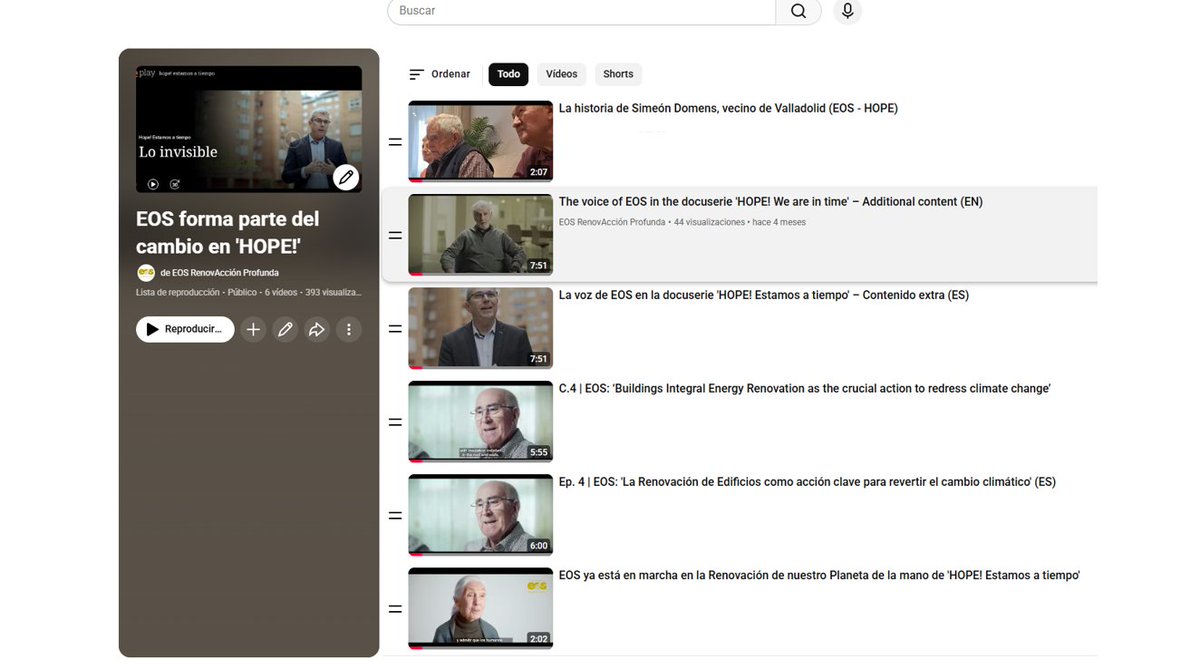
Task: Click channel name under 'The voice of EOS' video
Action: pos(612,222)
